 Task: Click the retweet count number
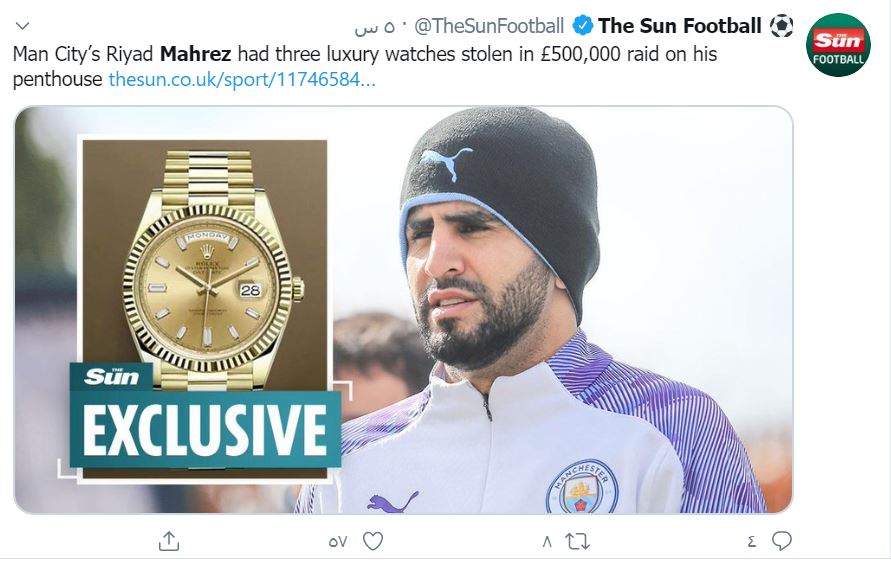(x=546, y=542)
